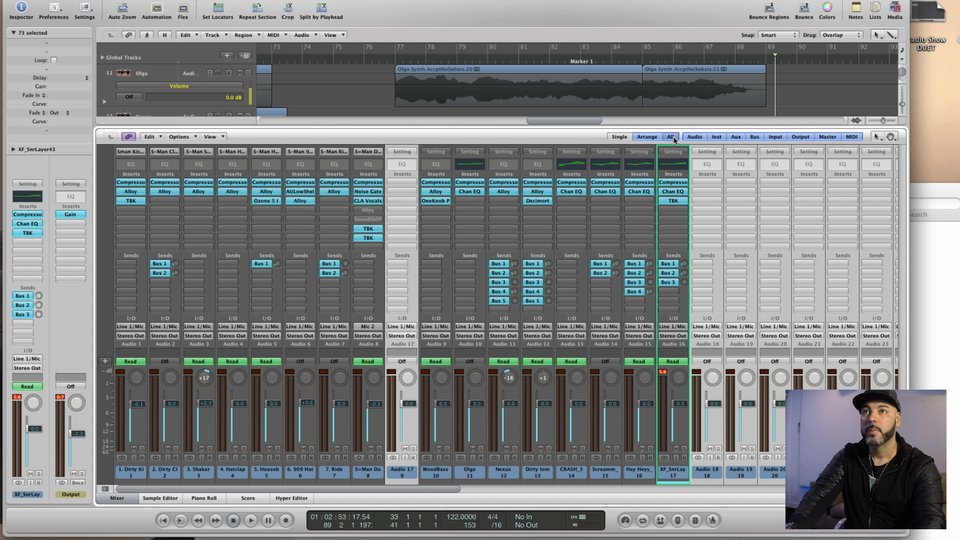
Task: Enable Auto Zoom in the toolbar
Action: pos(122,9)
